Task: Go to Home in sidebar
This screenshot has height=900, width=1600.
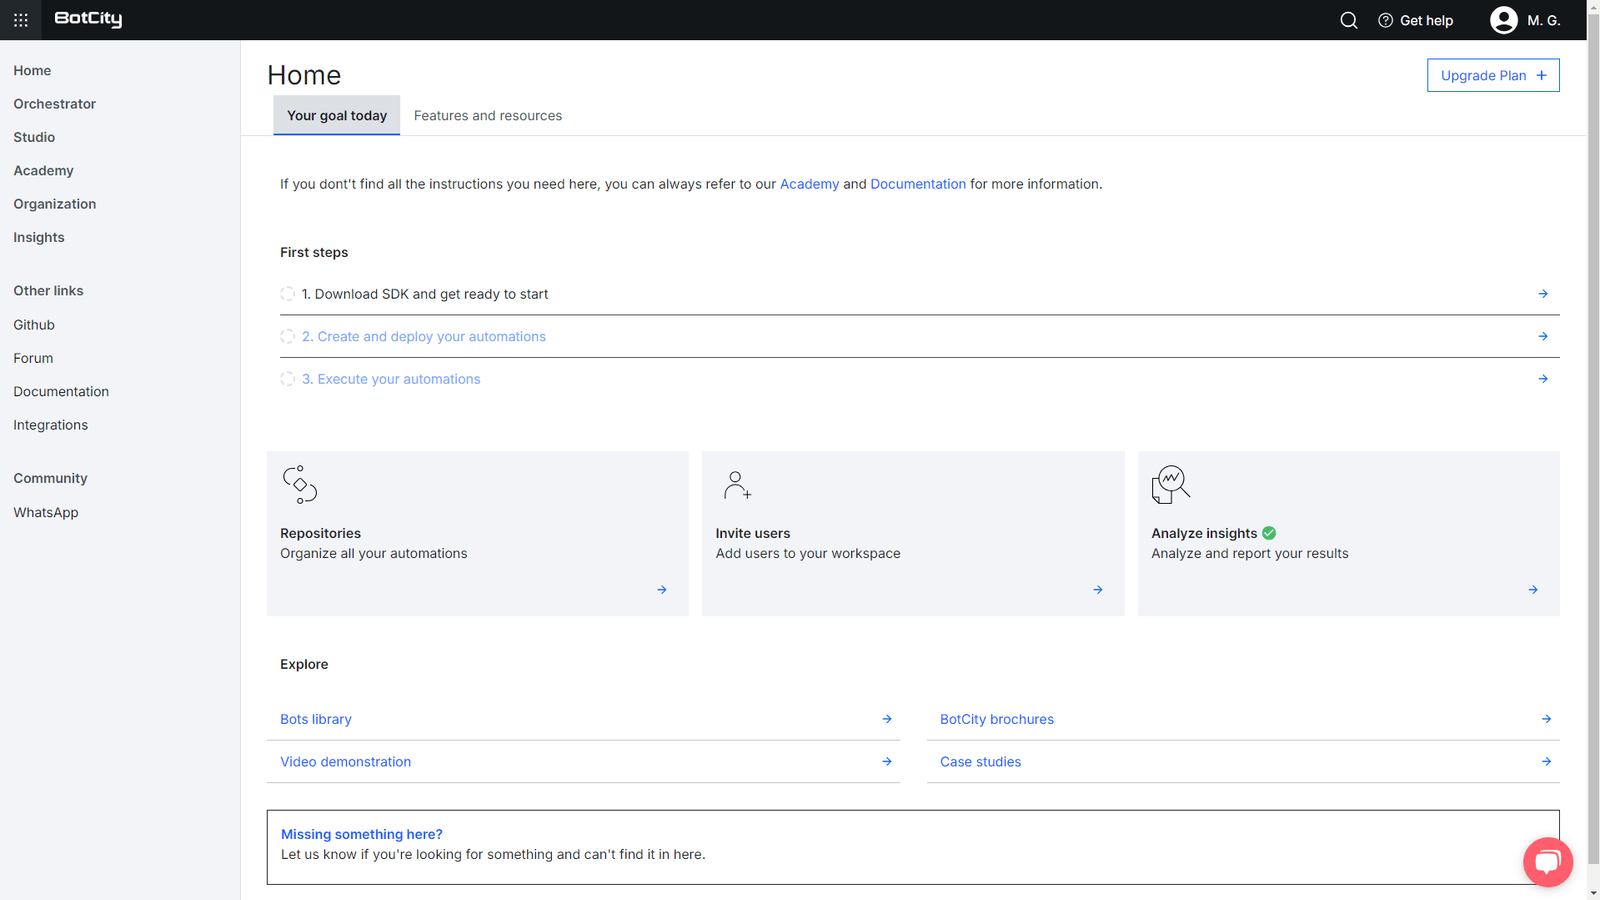Action: (x=32, y=71)
